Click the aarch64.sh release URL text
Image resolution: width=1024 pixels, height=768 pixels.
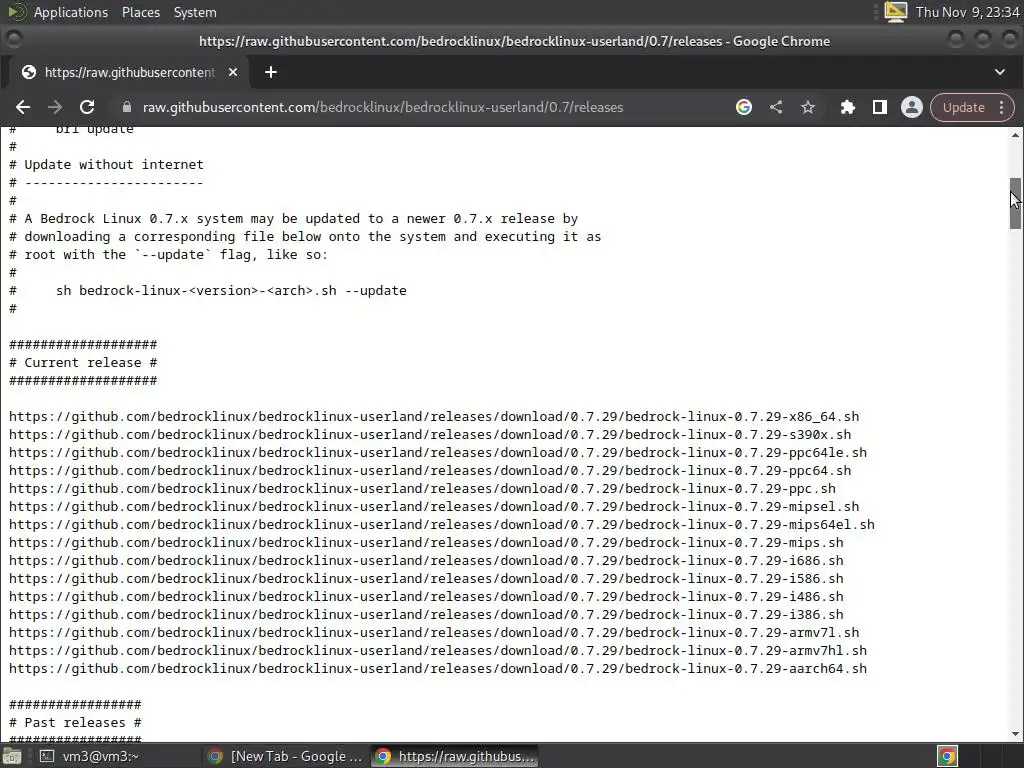click(x=438, y=669)
